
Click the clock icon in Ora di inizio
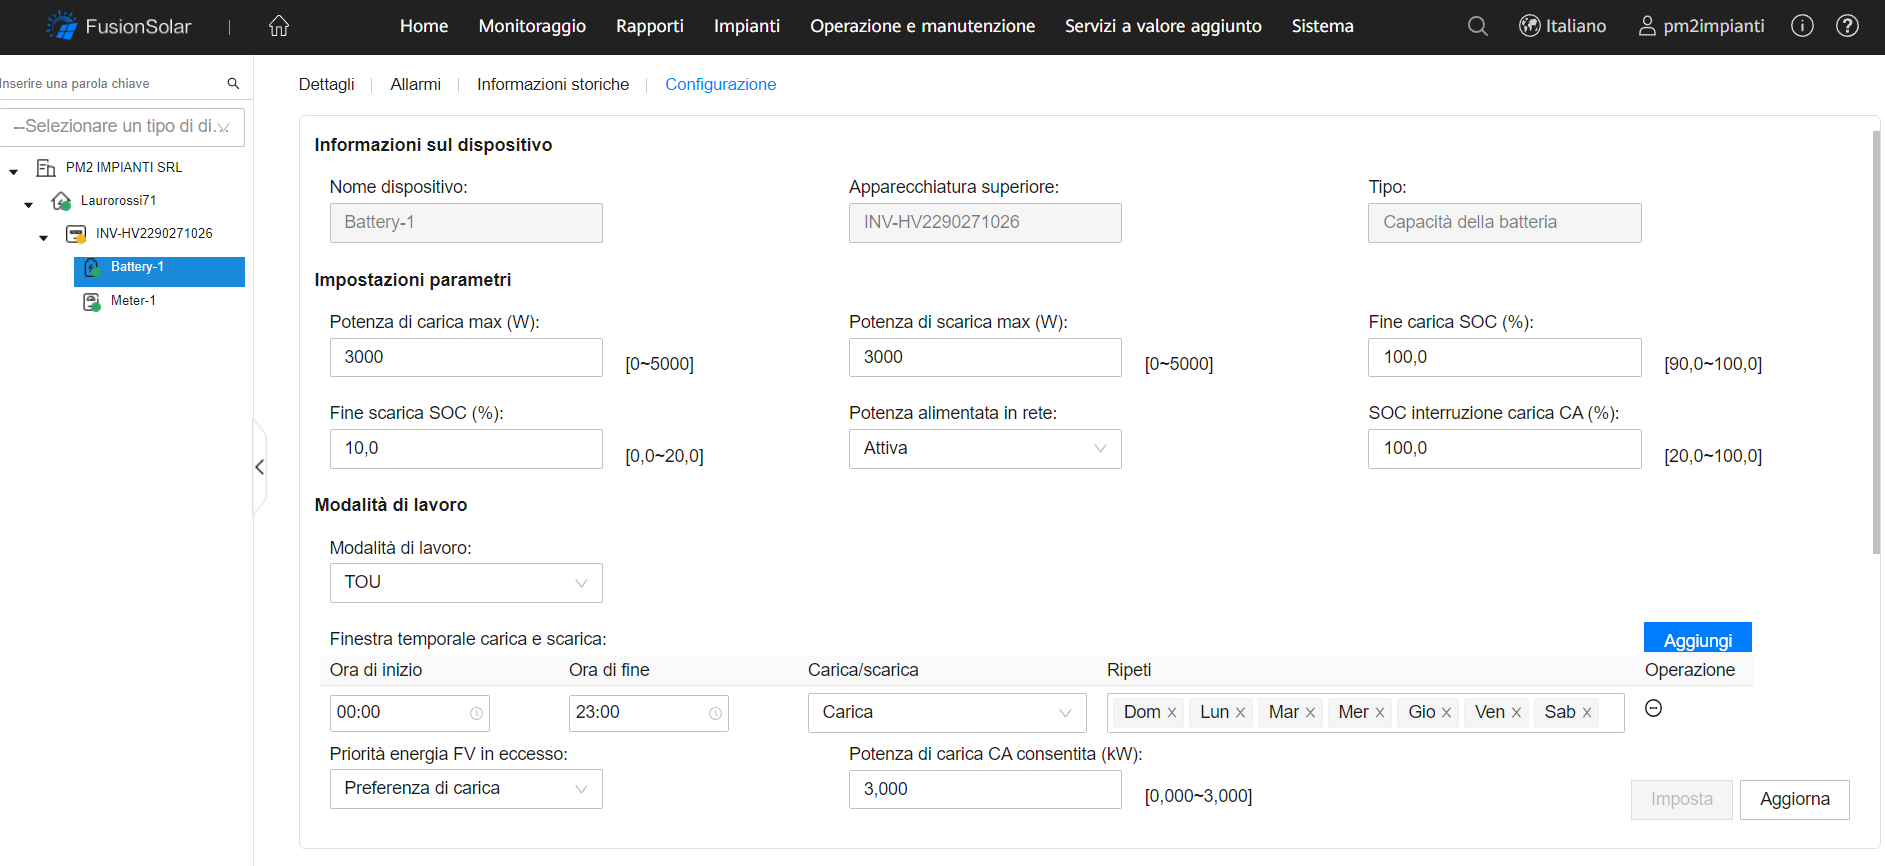pos(476,713)
